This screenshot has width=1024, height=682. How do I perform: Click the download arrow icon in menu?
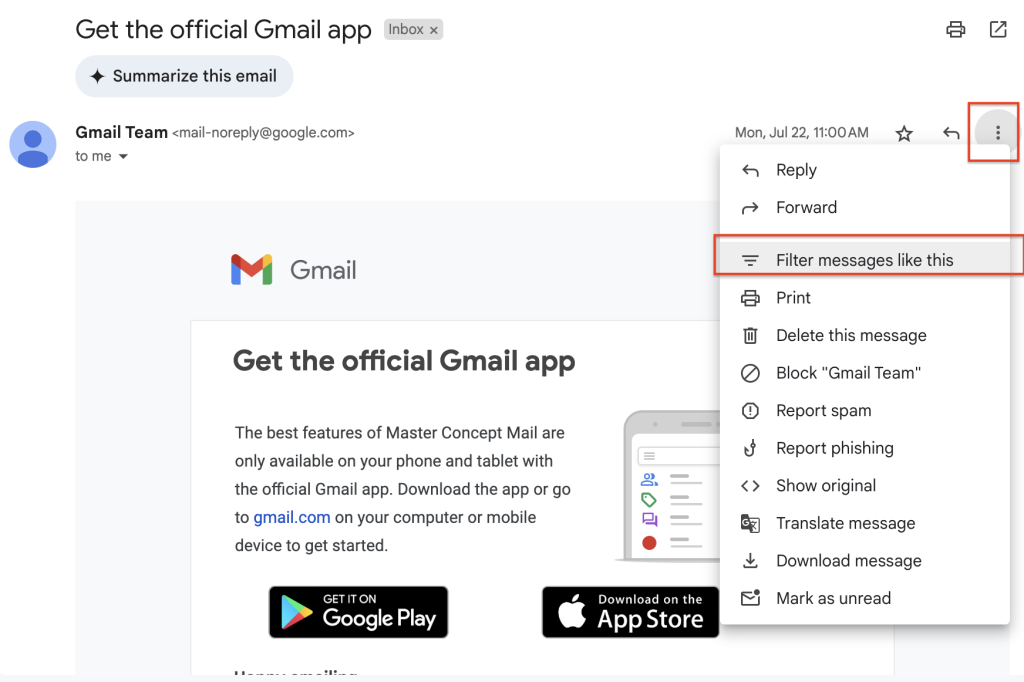750,561
